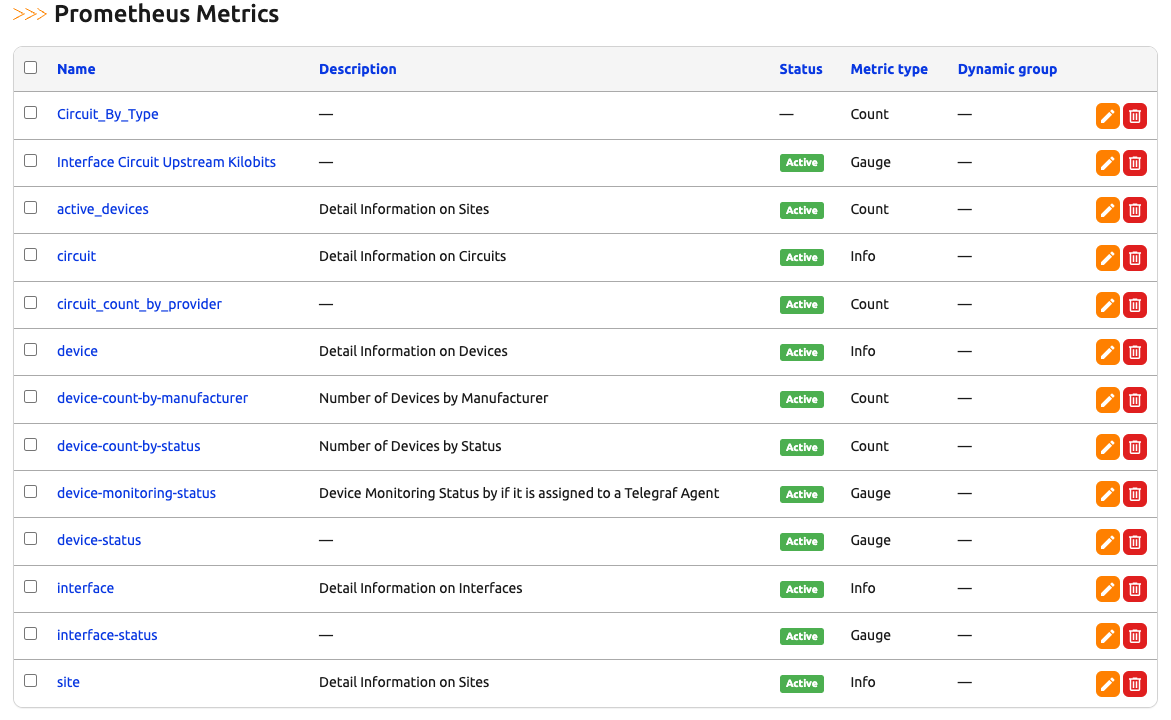Remove the Interface Circuit Upstream Kilobits metric
1171x720 pixels.
pyautogui.click(x=1135, y=163)
